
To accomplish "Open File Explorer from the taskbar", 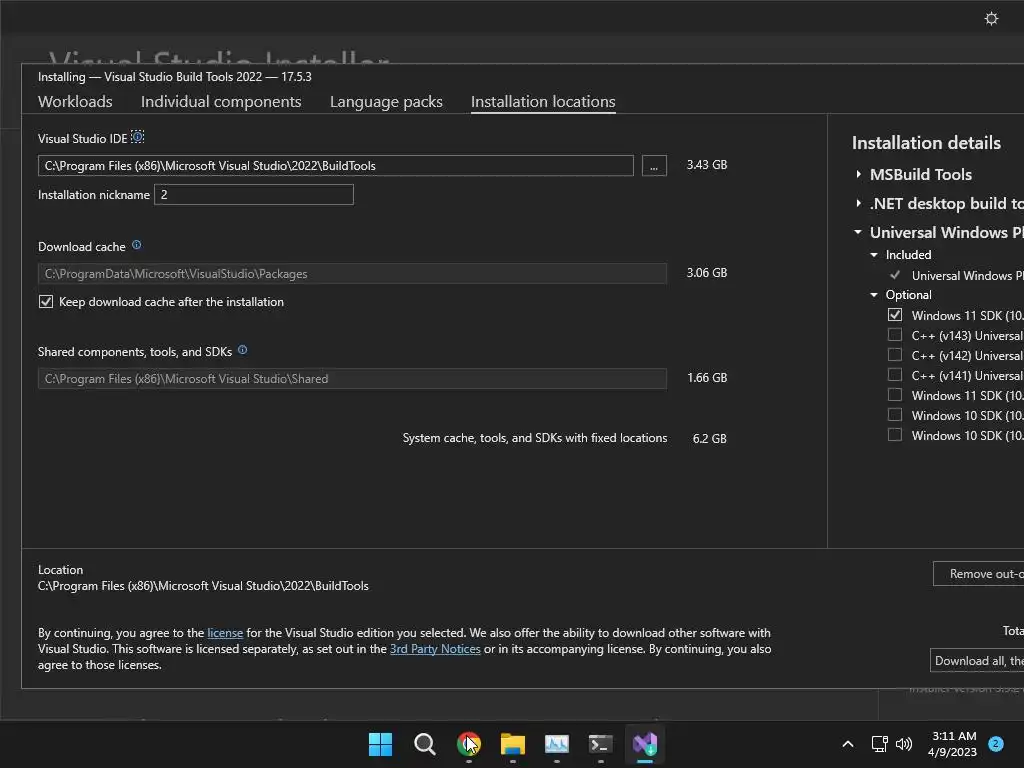I will (x=513, y=744).
